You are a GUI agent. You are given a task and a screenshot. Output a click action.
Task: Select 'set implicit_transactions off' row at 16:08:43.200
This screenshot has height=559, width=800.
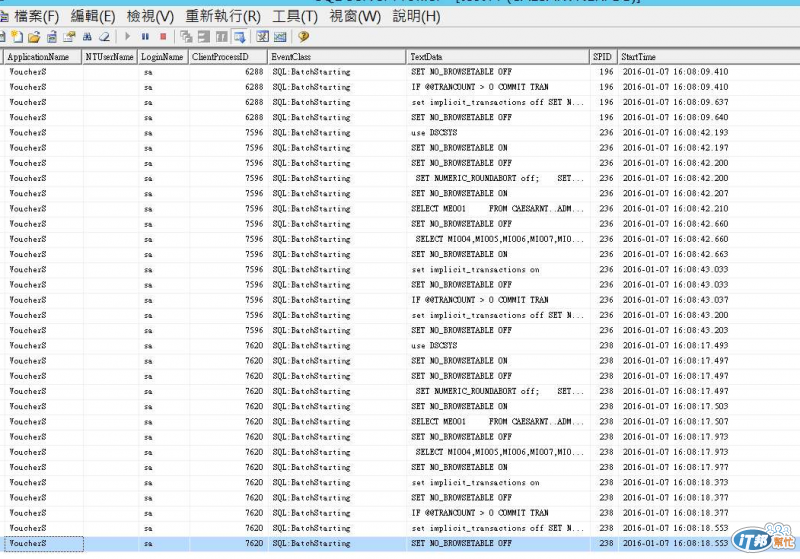click(400, 315)
